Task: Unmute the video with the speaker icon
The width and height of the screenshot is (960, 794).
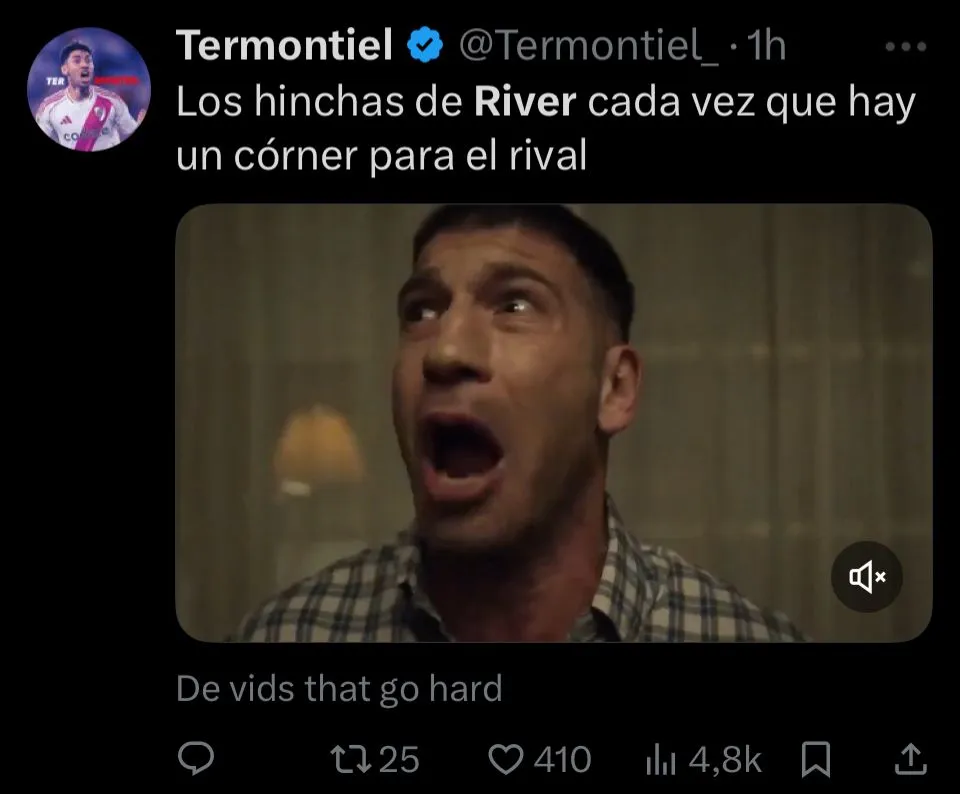Action: click(866, 577)
